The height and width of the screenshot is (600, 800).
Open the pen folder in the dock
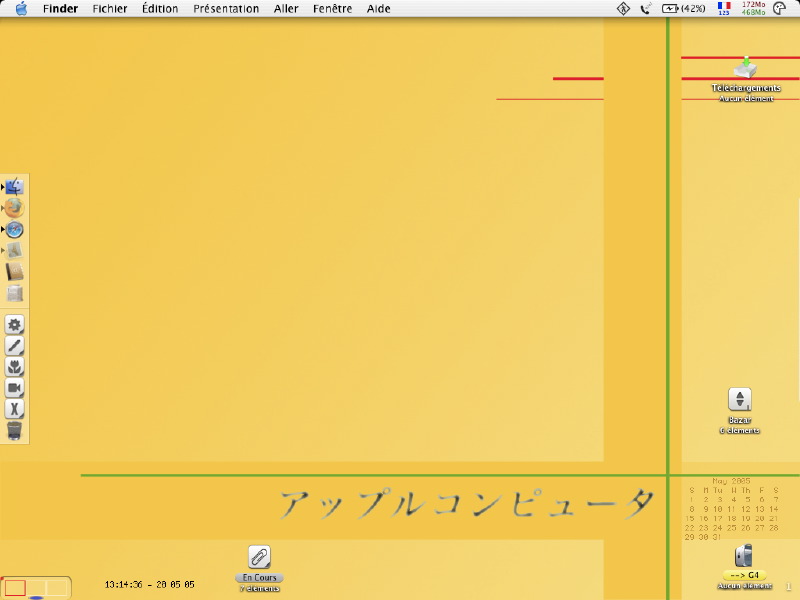[x=14, y=346]
